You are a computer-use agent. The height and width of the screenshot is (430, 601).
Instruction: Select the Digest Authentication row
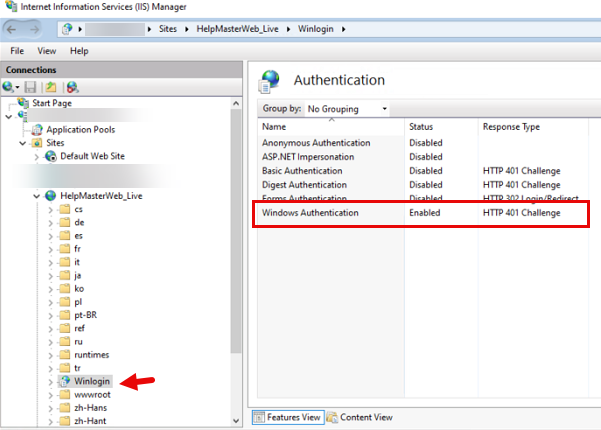click(423, 185)
